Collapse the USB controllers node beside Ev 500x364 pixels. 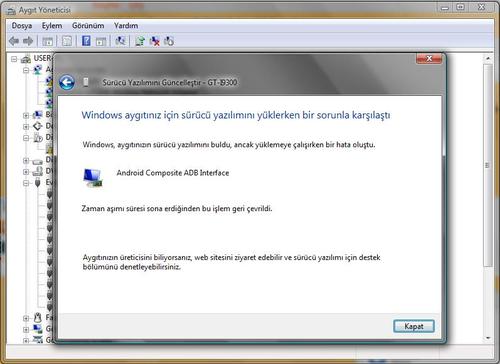point(26,183)
